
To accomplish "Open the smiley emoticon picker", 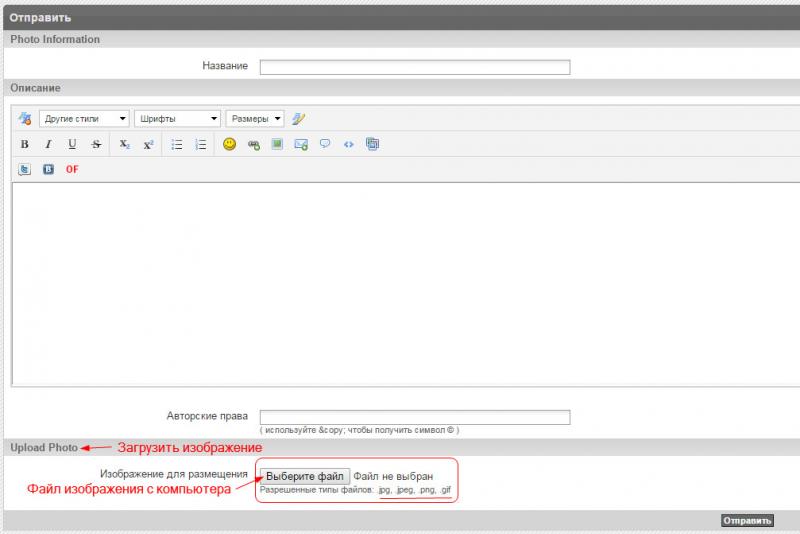I will coord(230,144).
